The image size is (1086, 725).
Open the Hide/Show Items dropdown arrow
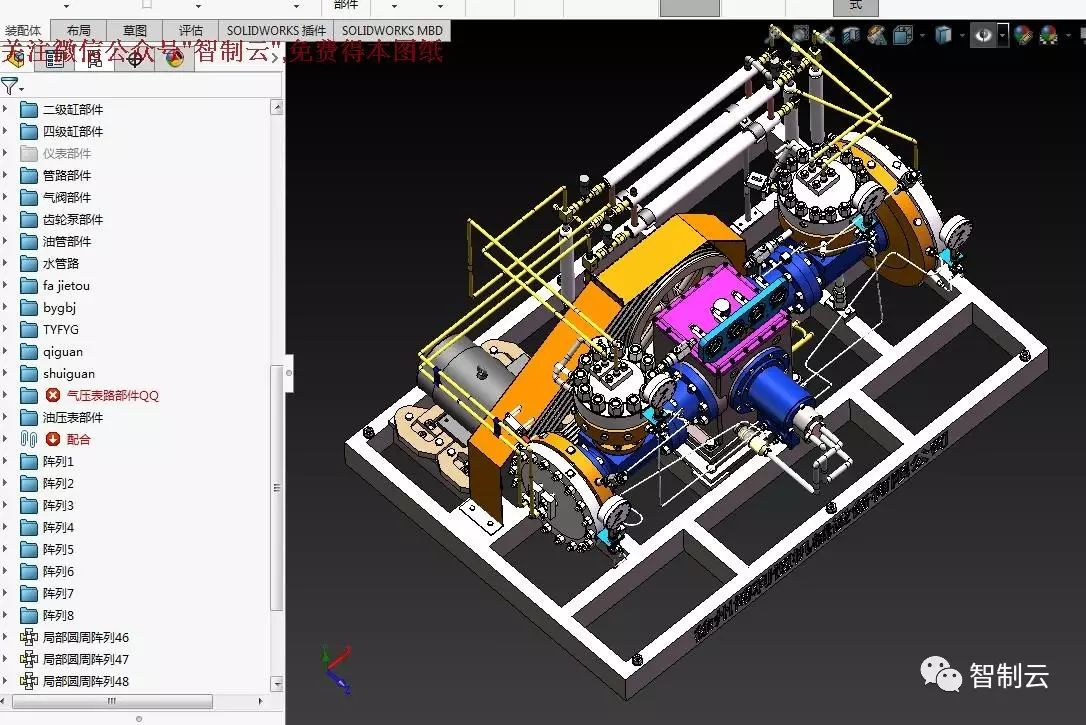point(1002,35)
